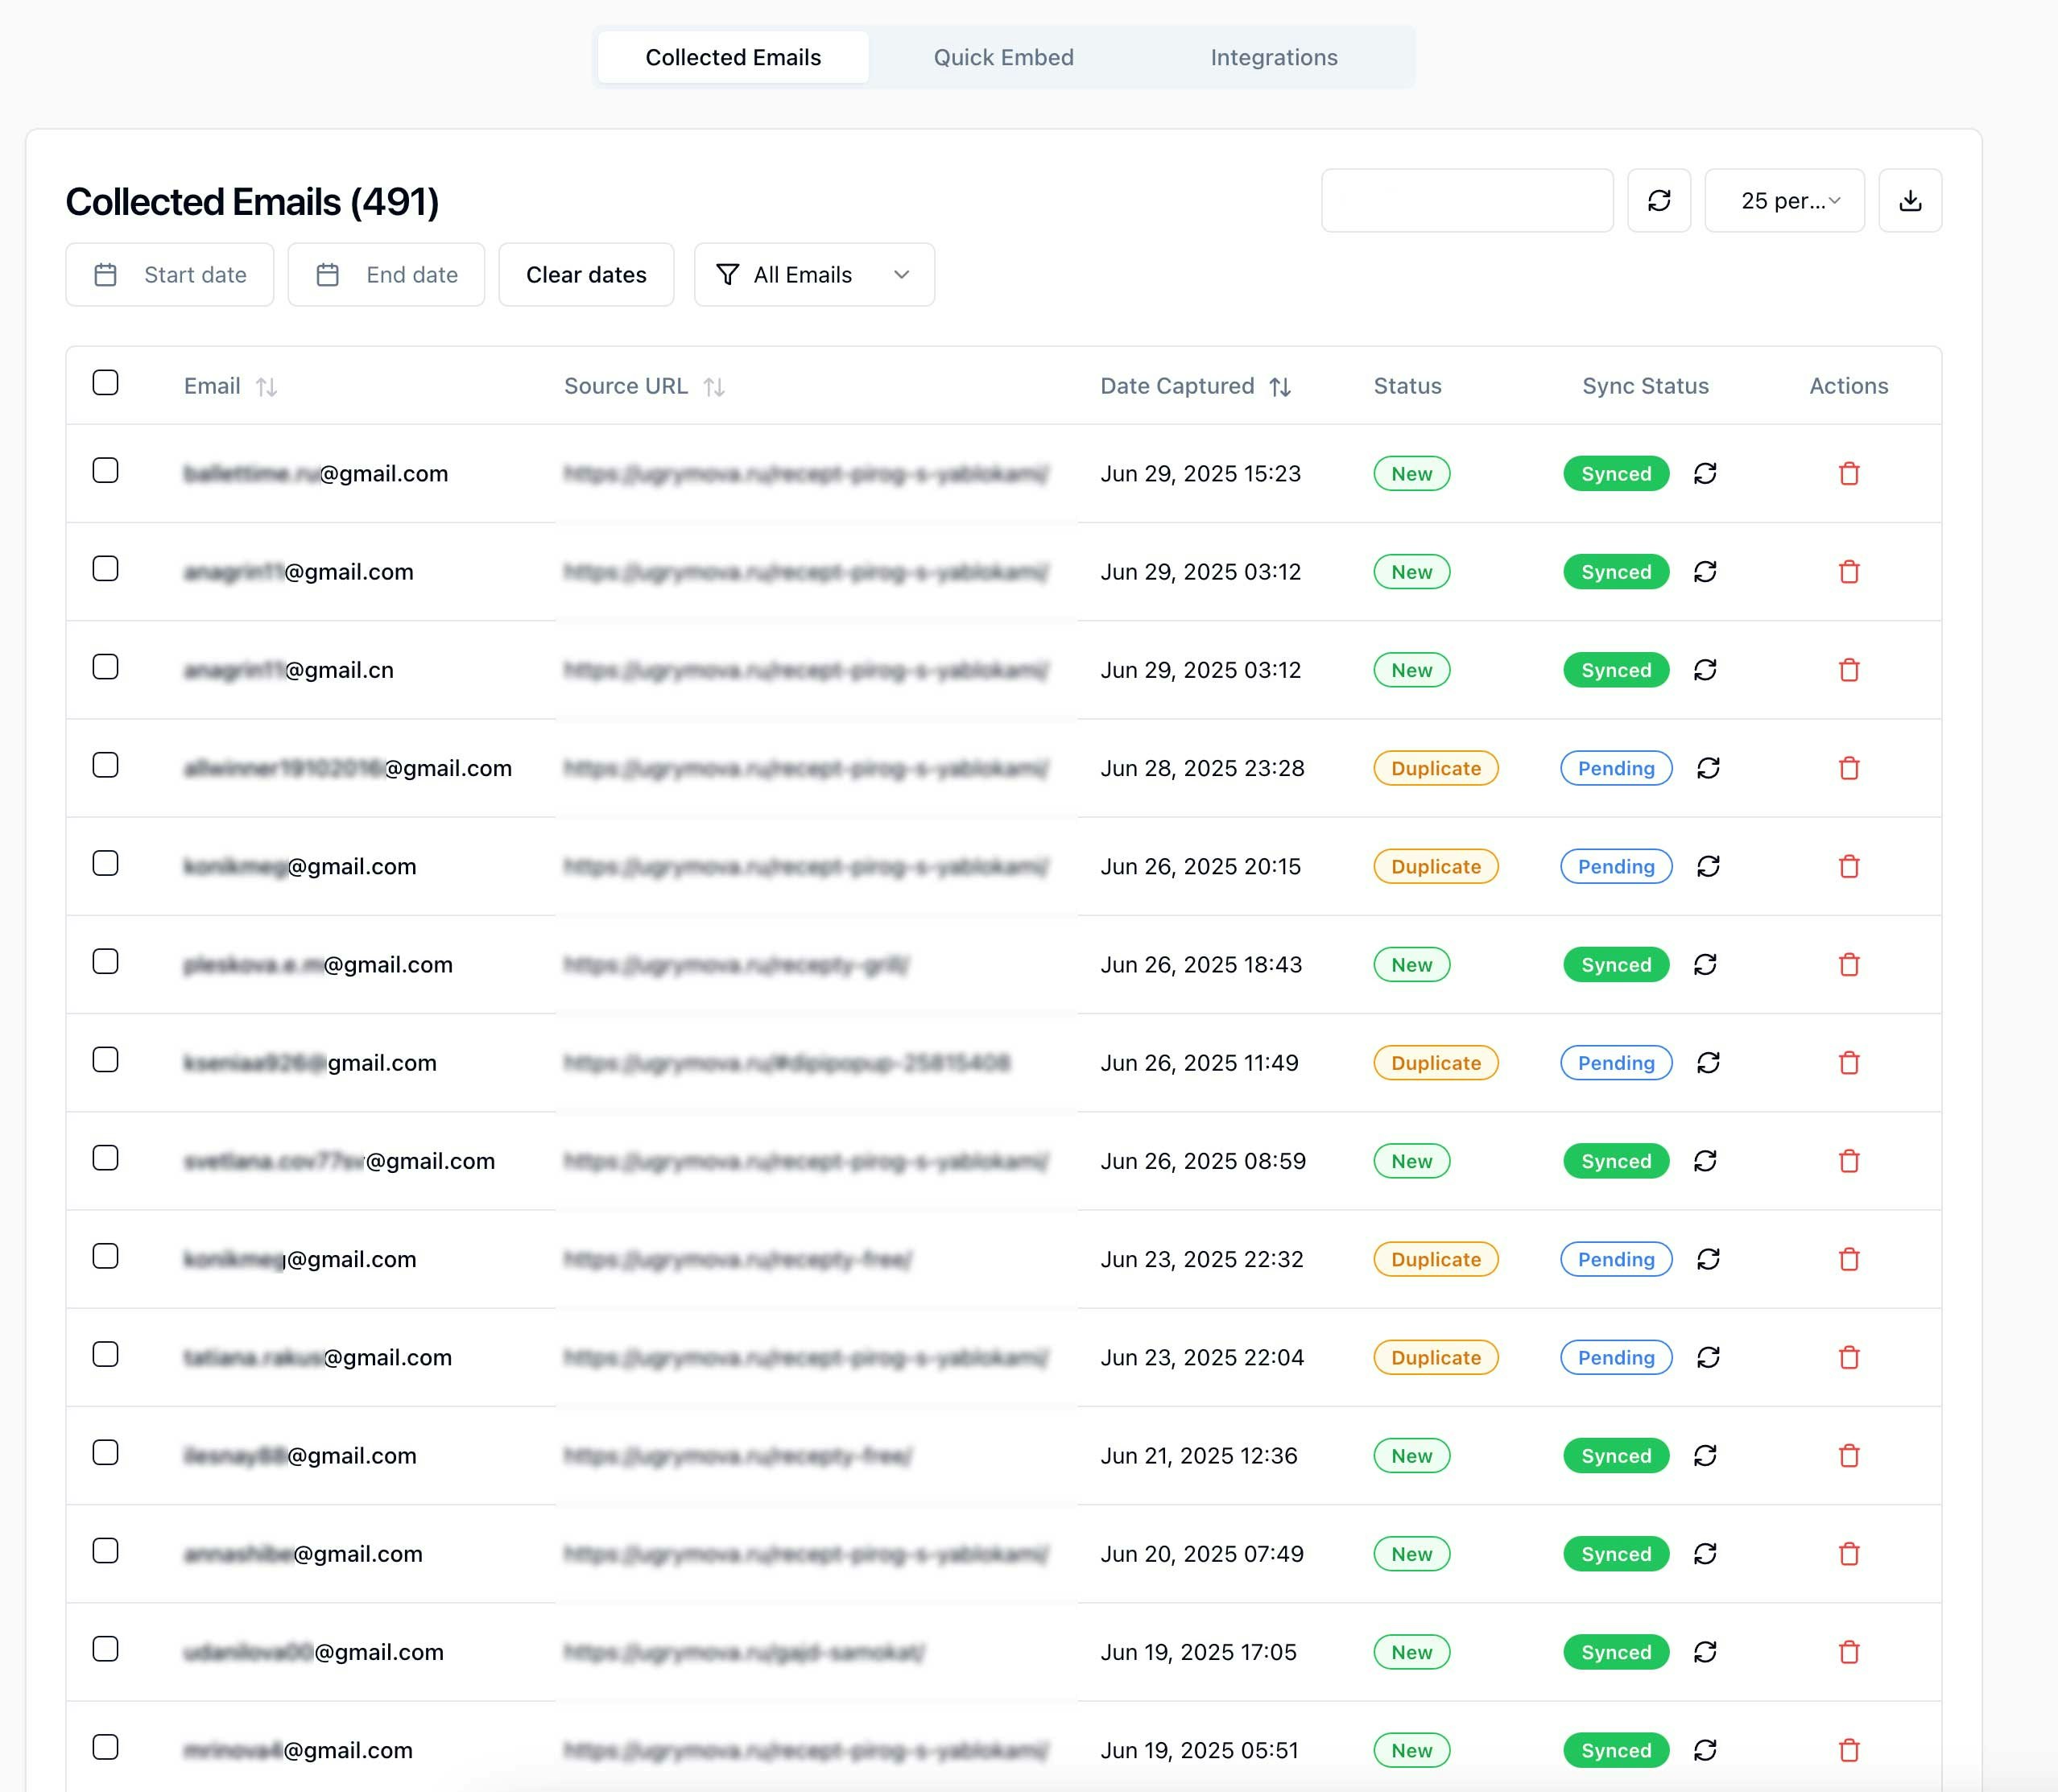Click the download export icon button
The height and width of the screenshot is (1792, 2058).
[1909, 200]
